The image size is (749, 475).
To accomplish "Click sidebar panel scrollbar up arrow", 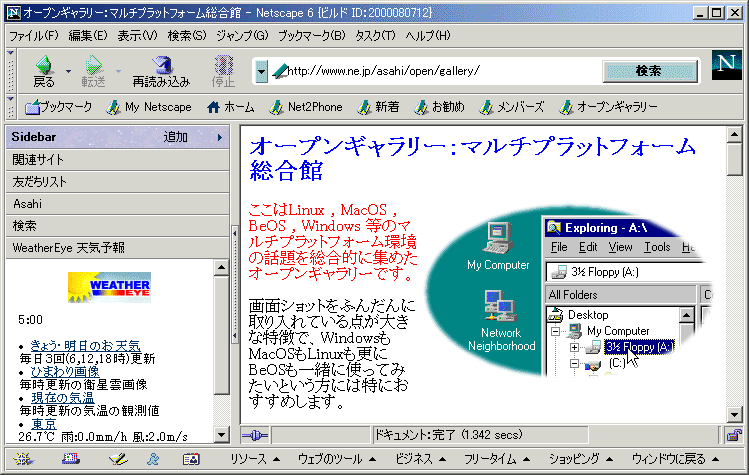I will [x=221, y=268].
